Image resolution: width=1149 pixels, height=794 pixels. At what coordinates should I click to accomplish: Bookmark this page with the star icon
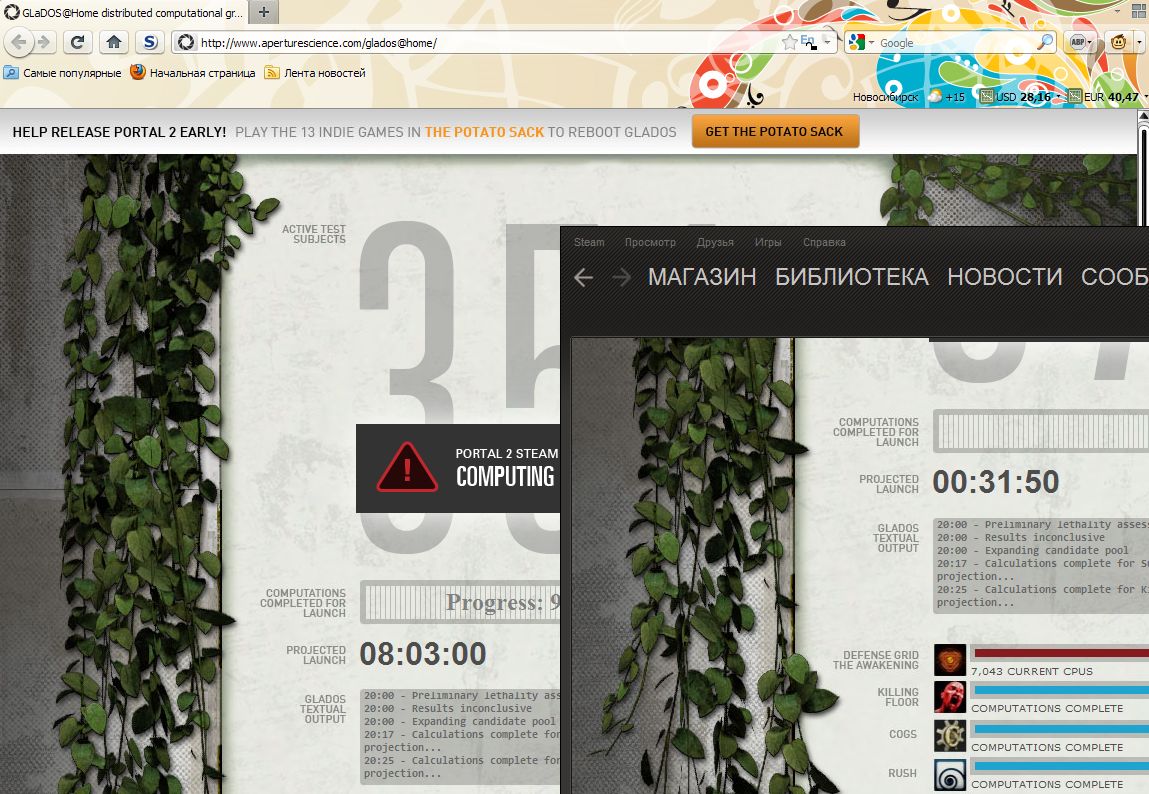tap(789, 42)
